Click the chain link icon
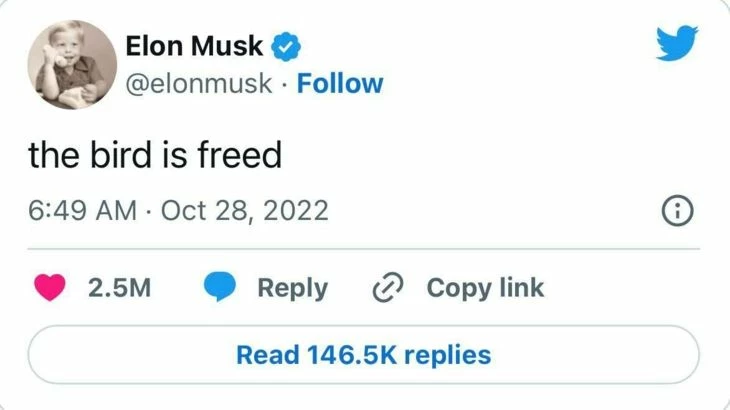730x410 pixels. pyautogui.click(x=388, y=287)
